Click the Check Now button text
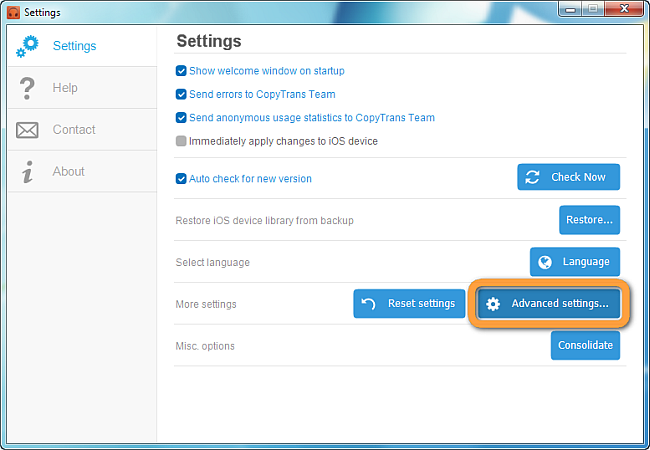The width and height of the screenshot is (650, 450). tap(578, 177)
